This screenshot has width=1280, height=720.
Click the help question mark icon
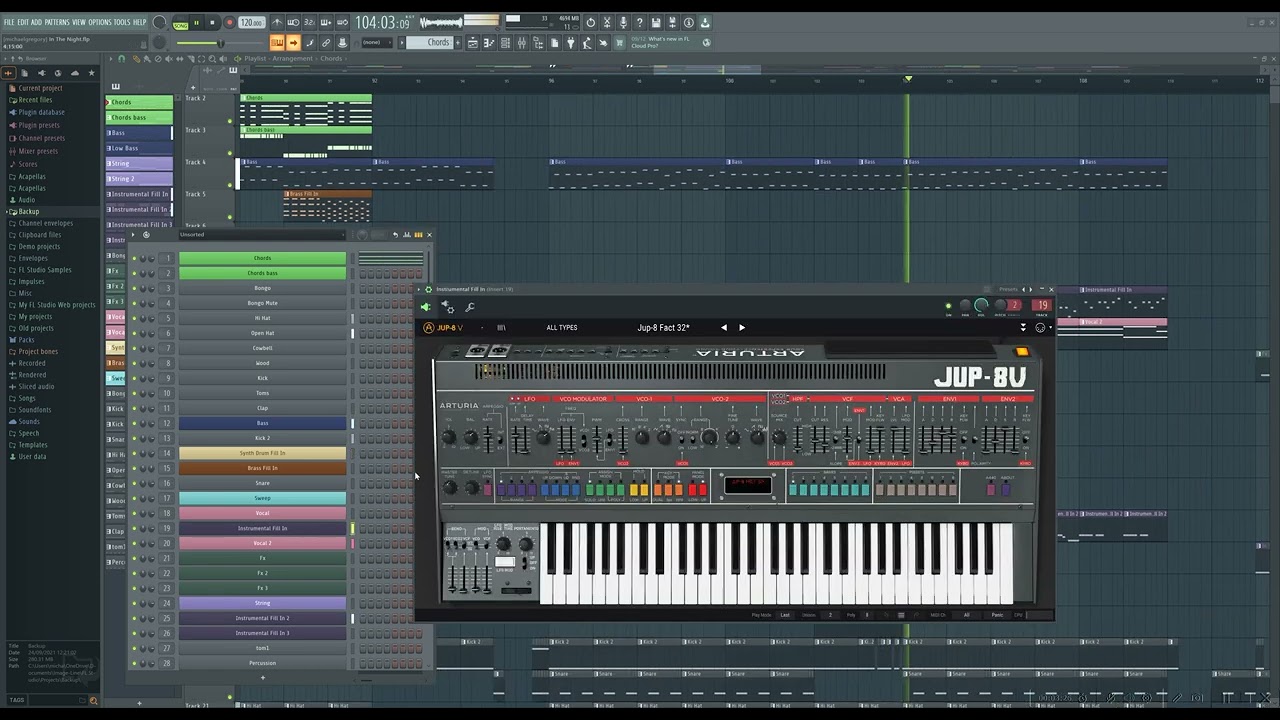[x=640, y=23]
